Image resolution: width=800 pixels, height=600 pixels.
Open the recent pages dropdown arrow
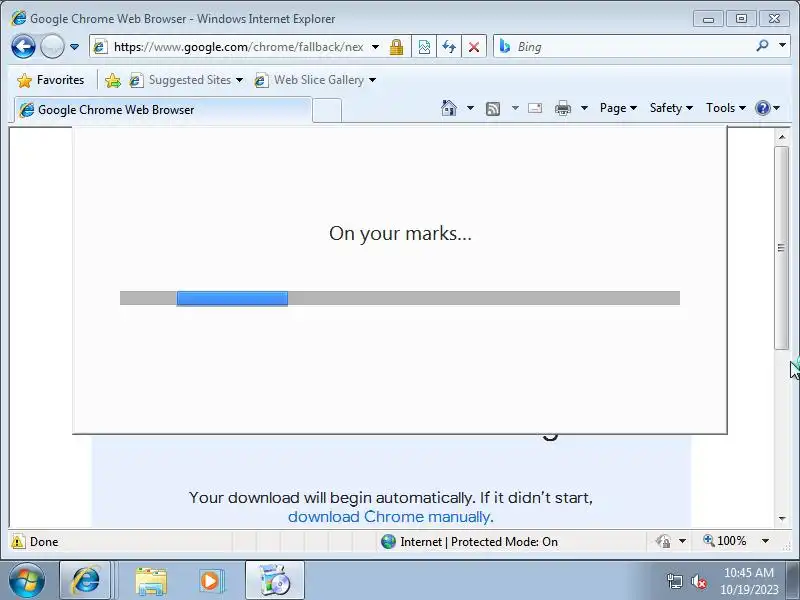pos(74,47)
